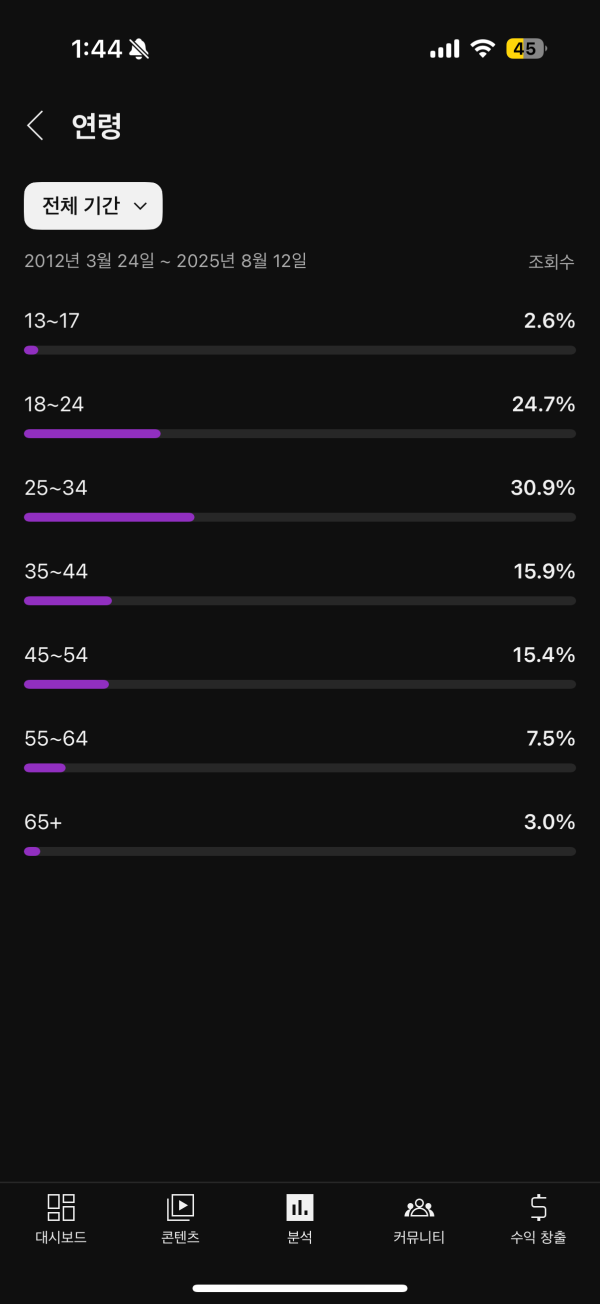Screen dimensions: 600x1304
Task: Tap the back arrow icon
Action: coord(35,126)
